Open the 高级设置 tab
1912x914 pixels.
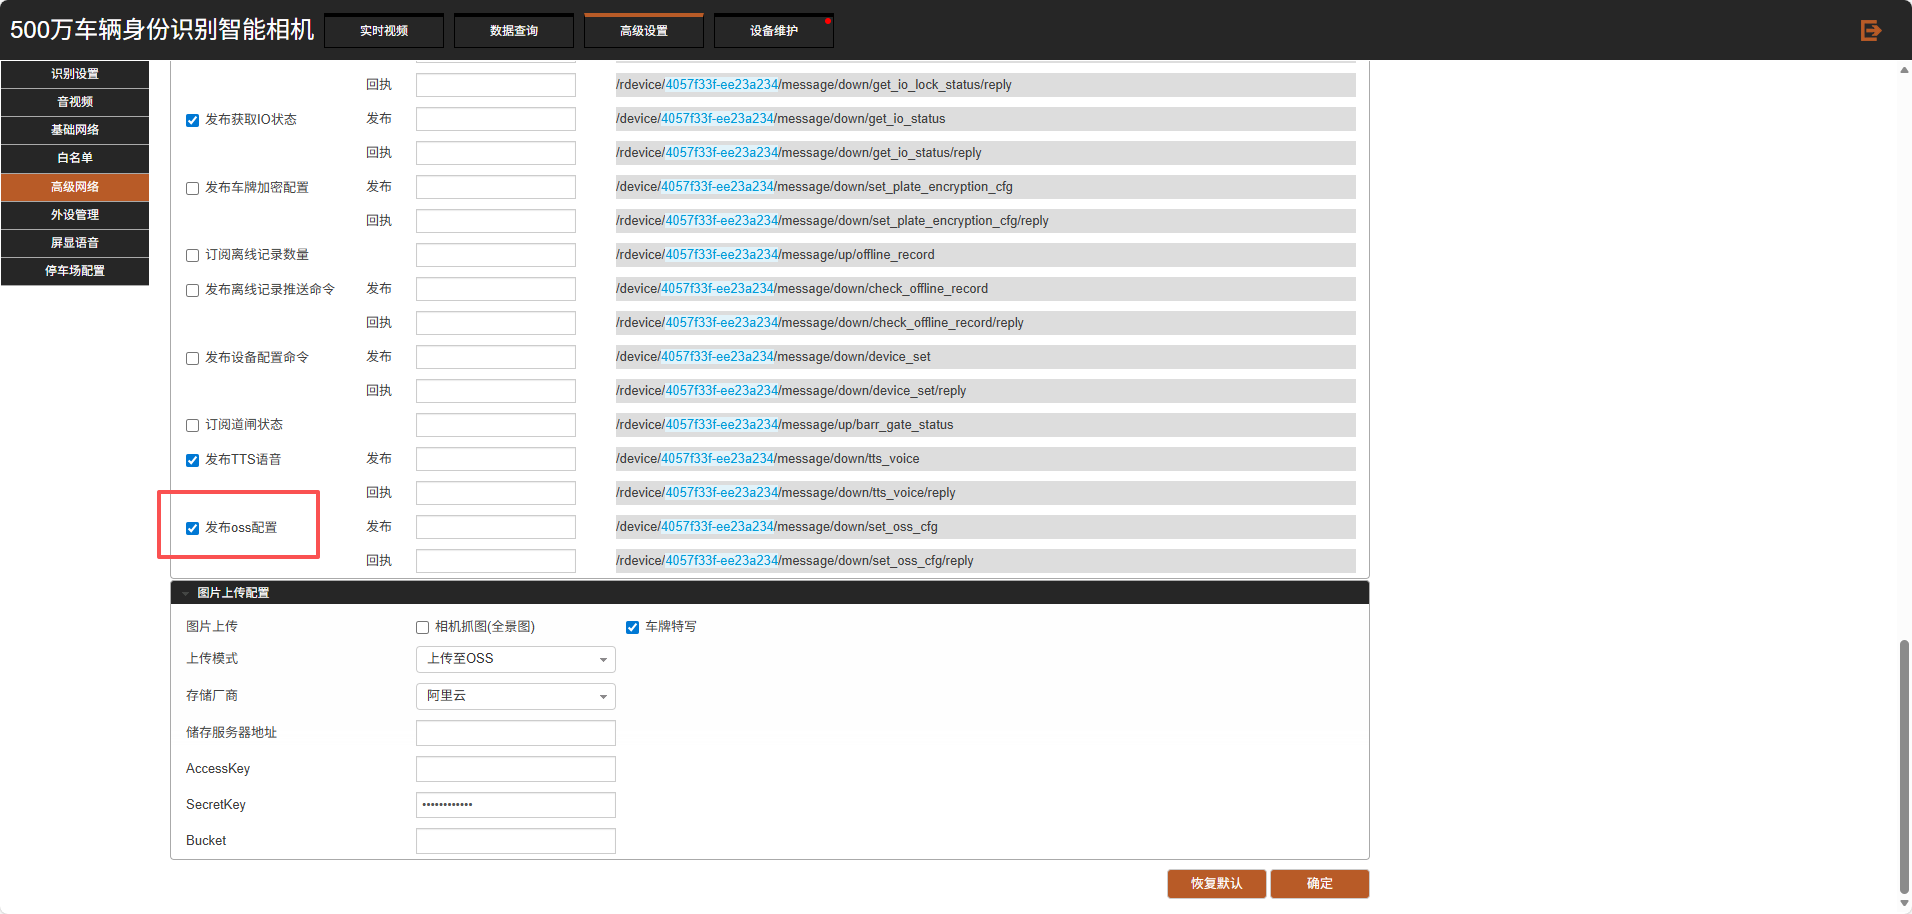[x=644, y=31]
